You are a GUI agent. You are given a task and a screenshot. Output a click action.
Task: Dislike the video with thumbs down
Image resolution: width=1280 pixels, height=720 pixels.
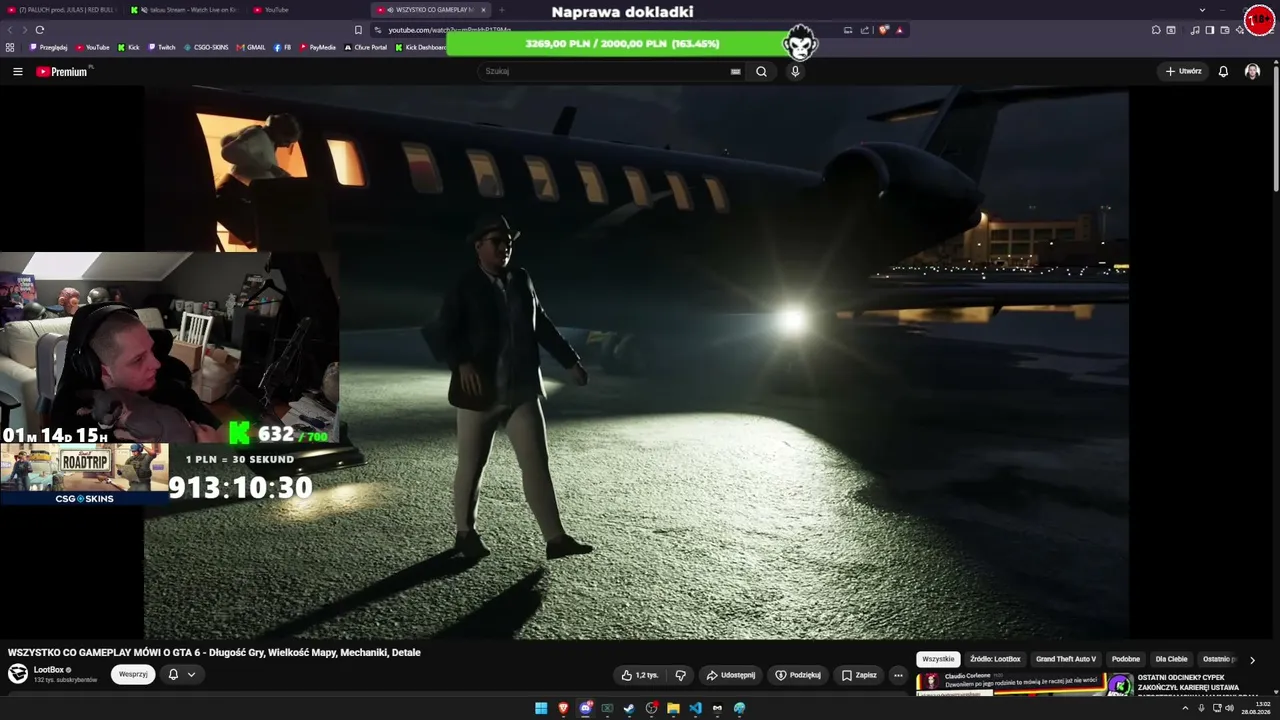click(680, 675)
